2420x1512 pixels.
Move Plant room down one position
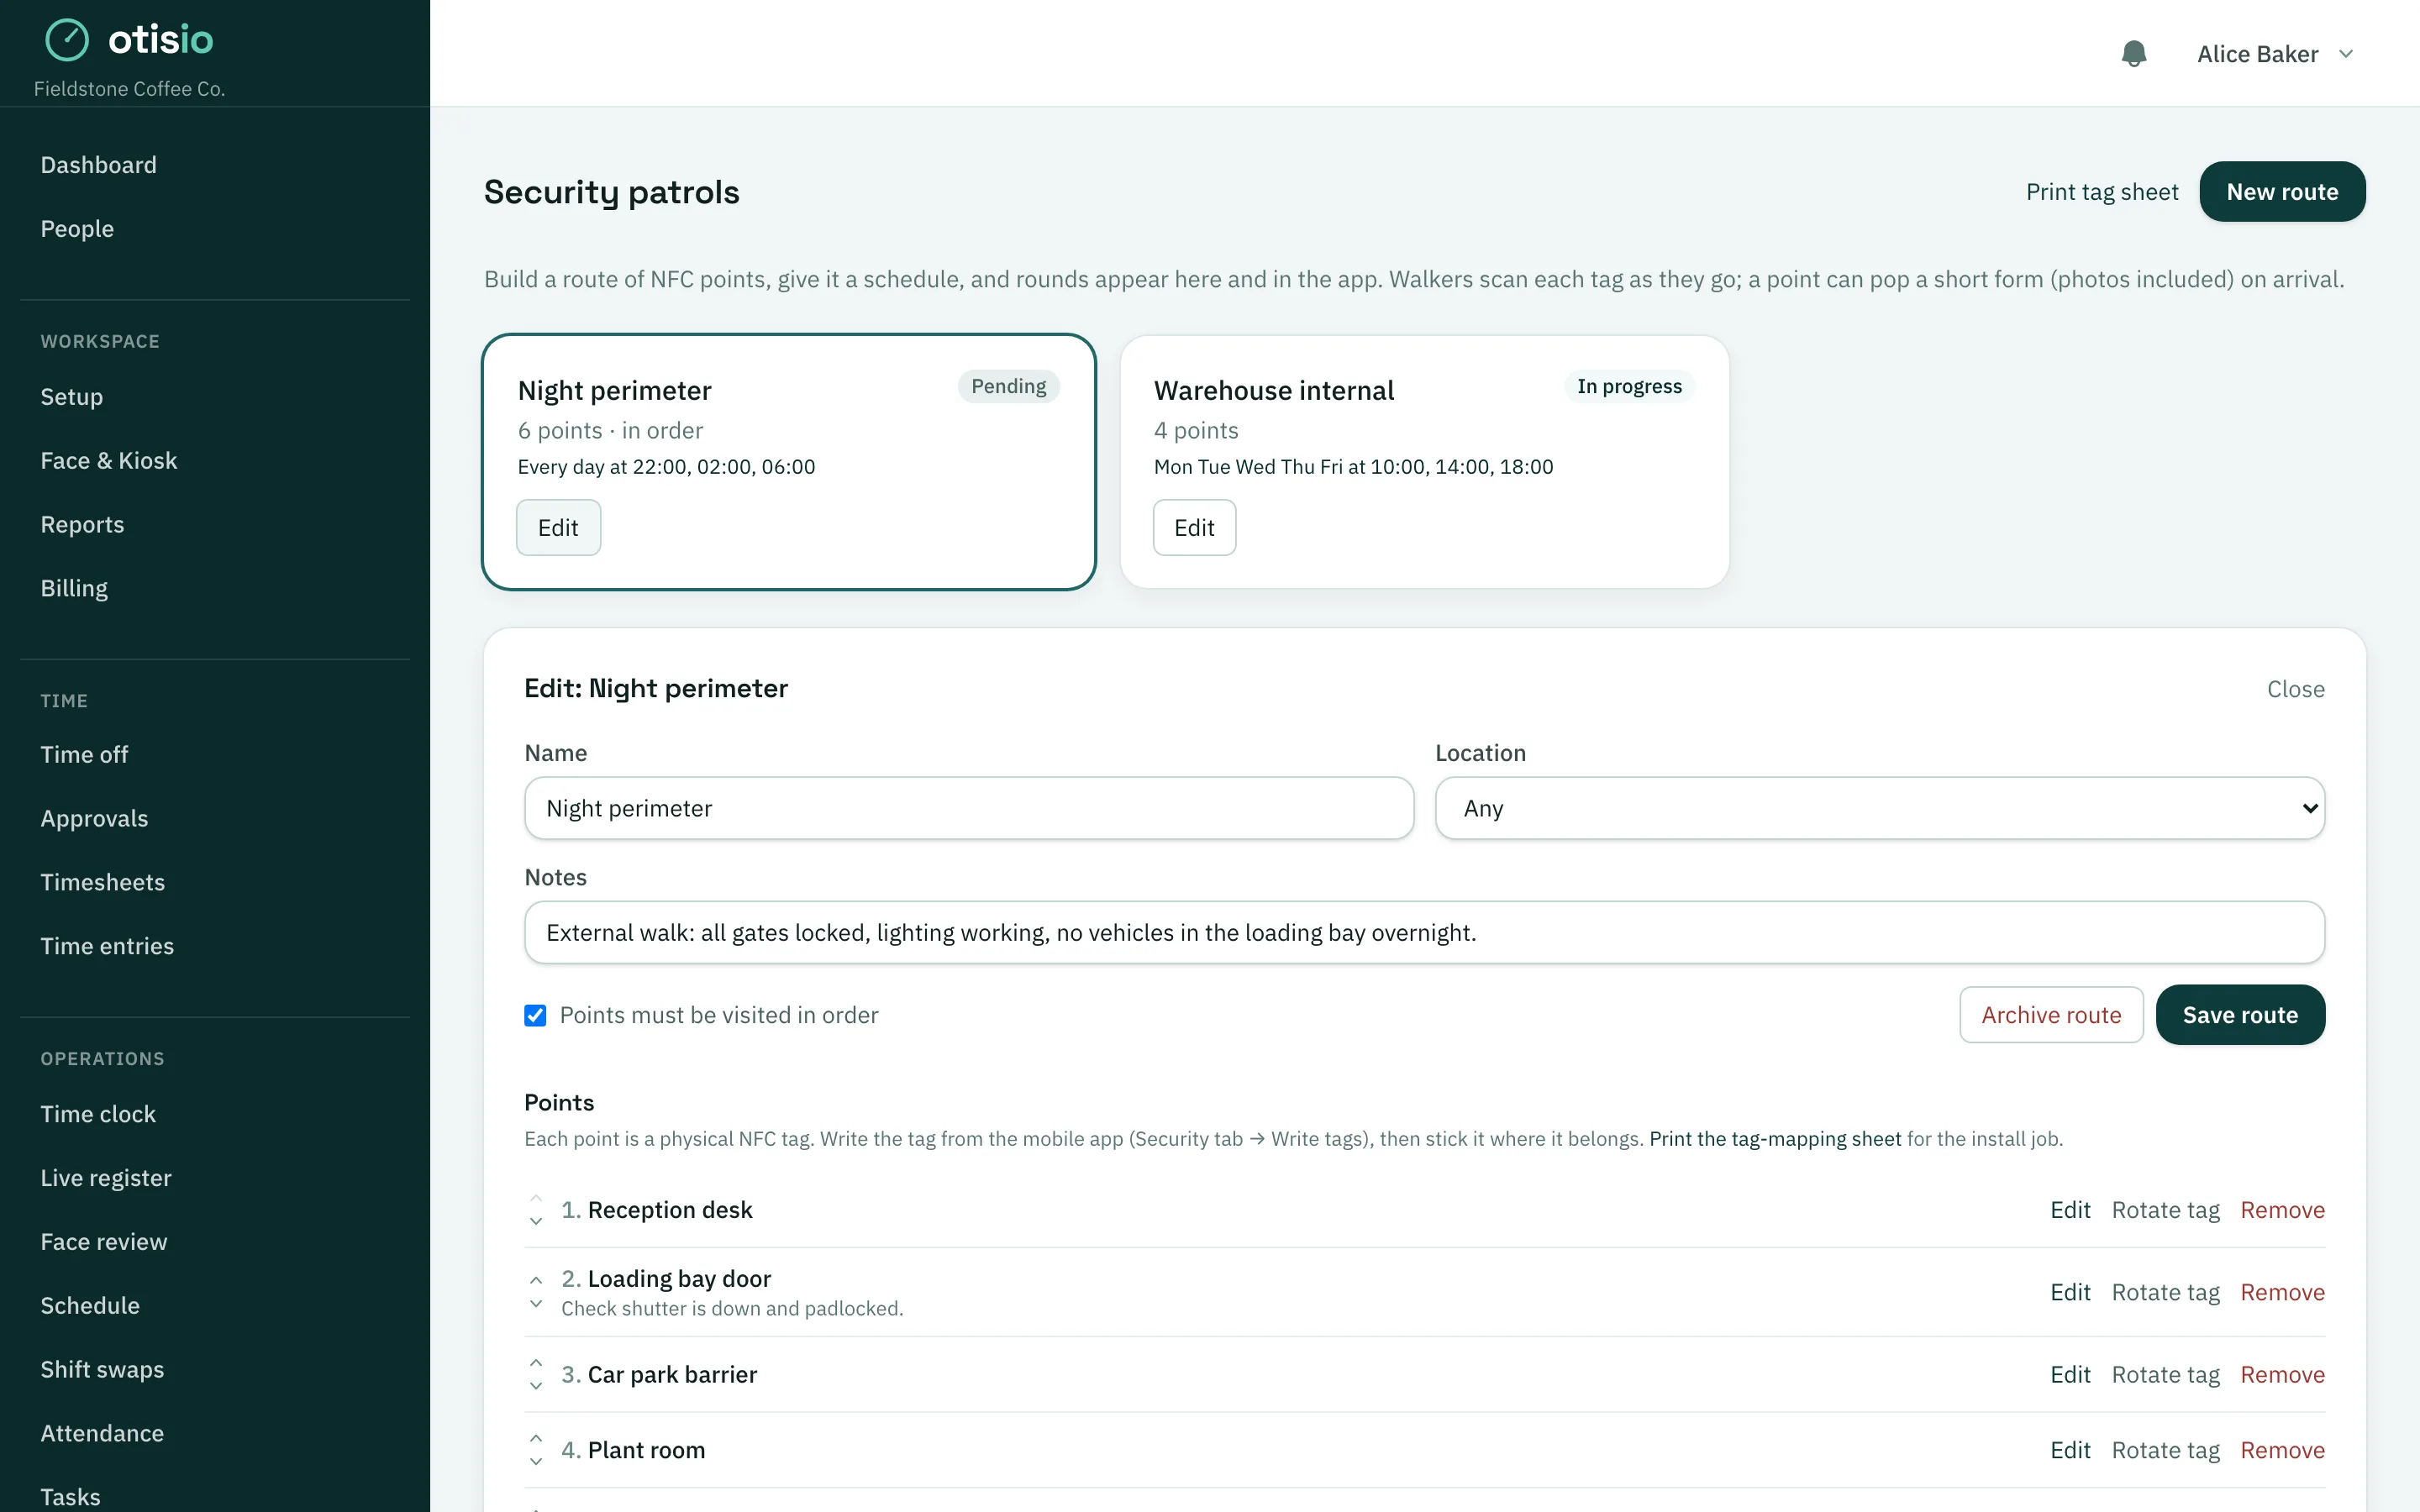coord(536,1462)
